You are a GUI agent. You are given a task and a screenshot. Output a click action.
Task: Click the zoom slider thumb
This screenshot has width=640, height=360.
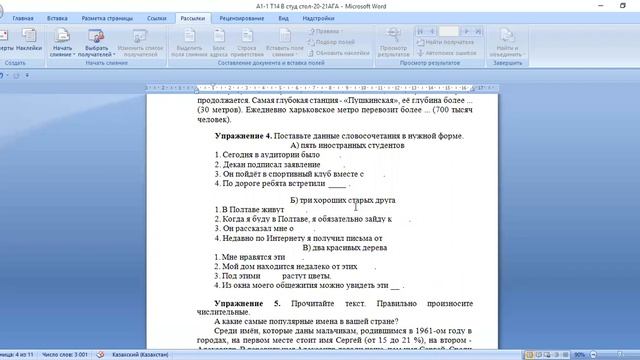point(620,355)
